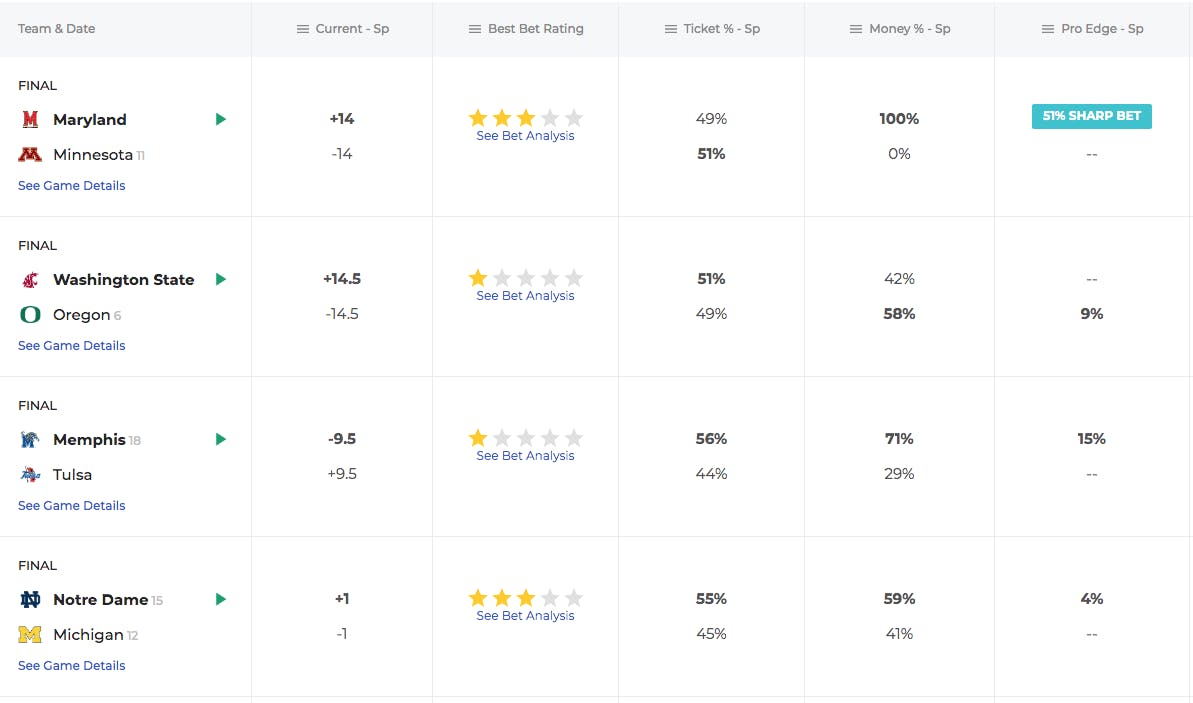Open the Ticket % - Sp column menu

click(x=671, y=29)
